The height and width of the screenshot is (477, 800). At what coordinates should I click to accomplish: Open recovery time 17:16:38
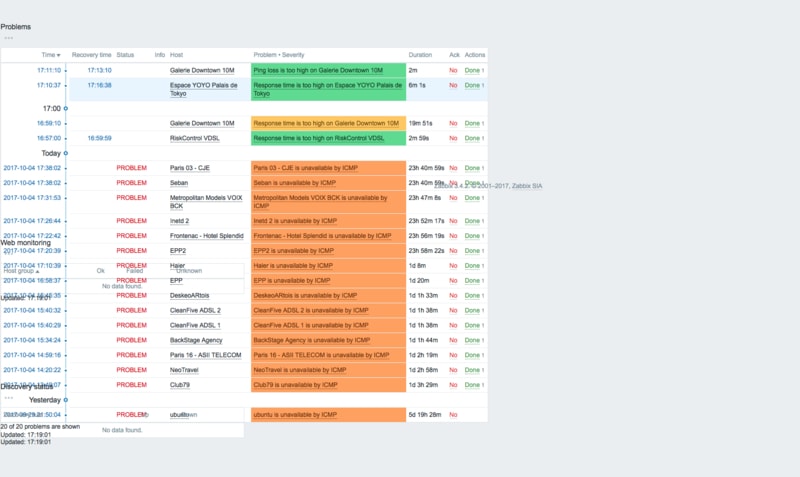point(99,85)
